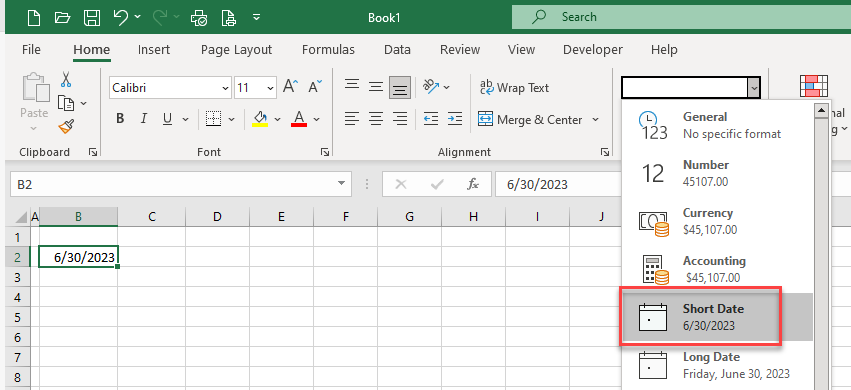
Task: Open Clipboard dialog launcher
Action: [x=92, y=153]
